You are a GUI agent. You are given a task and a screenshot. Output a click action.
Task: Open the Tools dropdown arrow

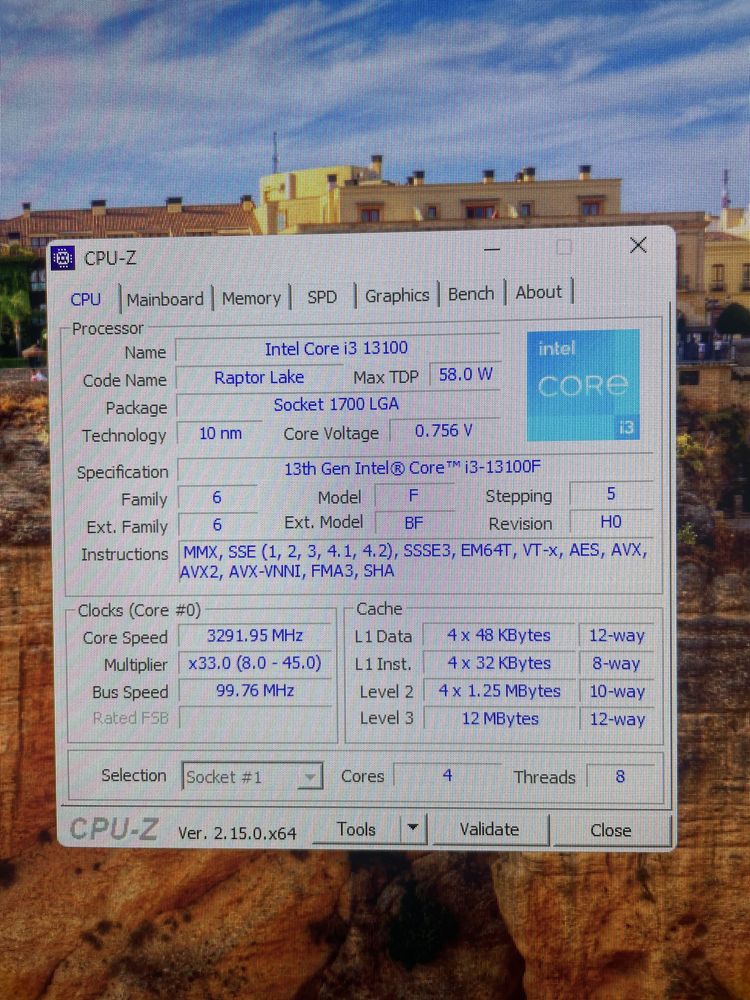413,828
